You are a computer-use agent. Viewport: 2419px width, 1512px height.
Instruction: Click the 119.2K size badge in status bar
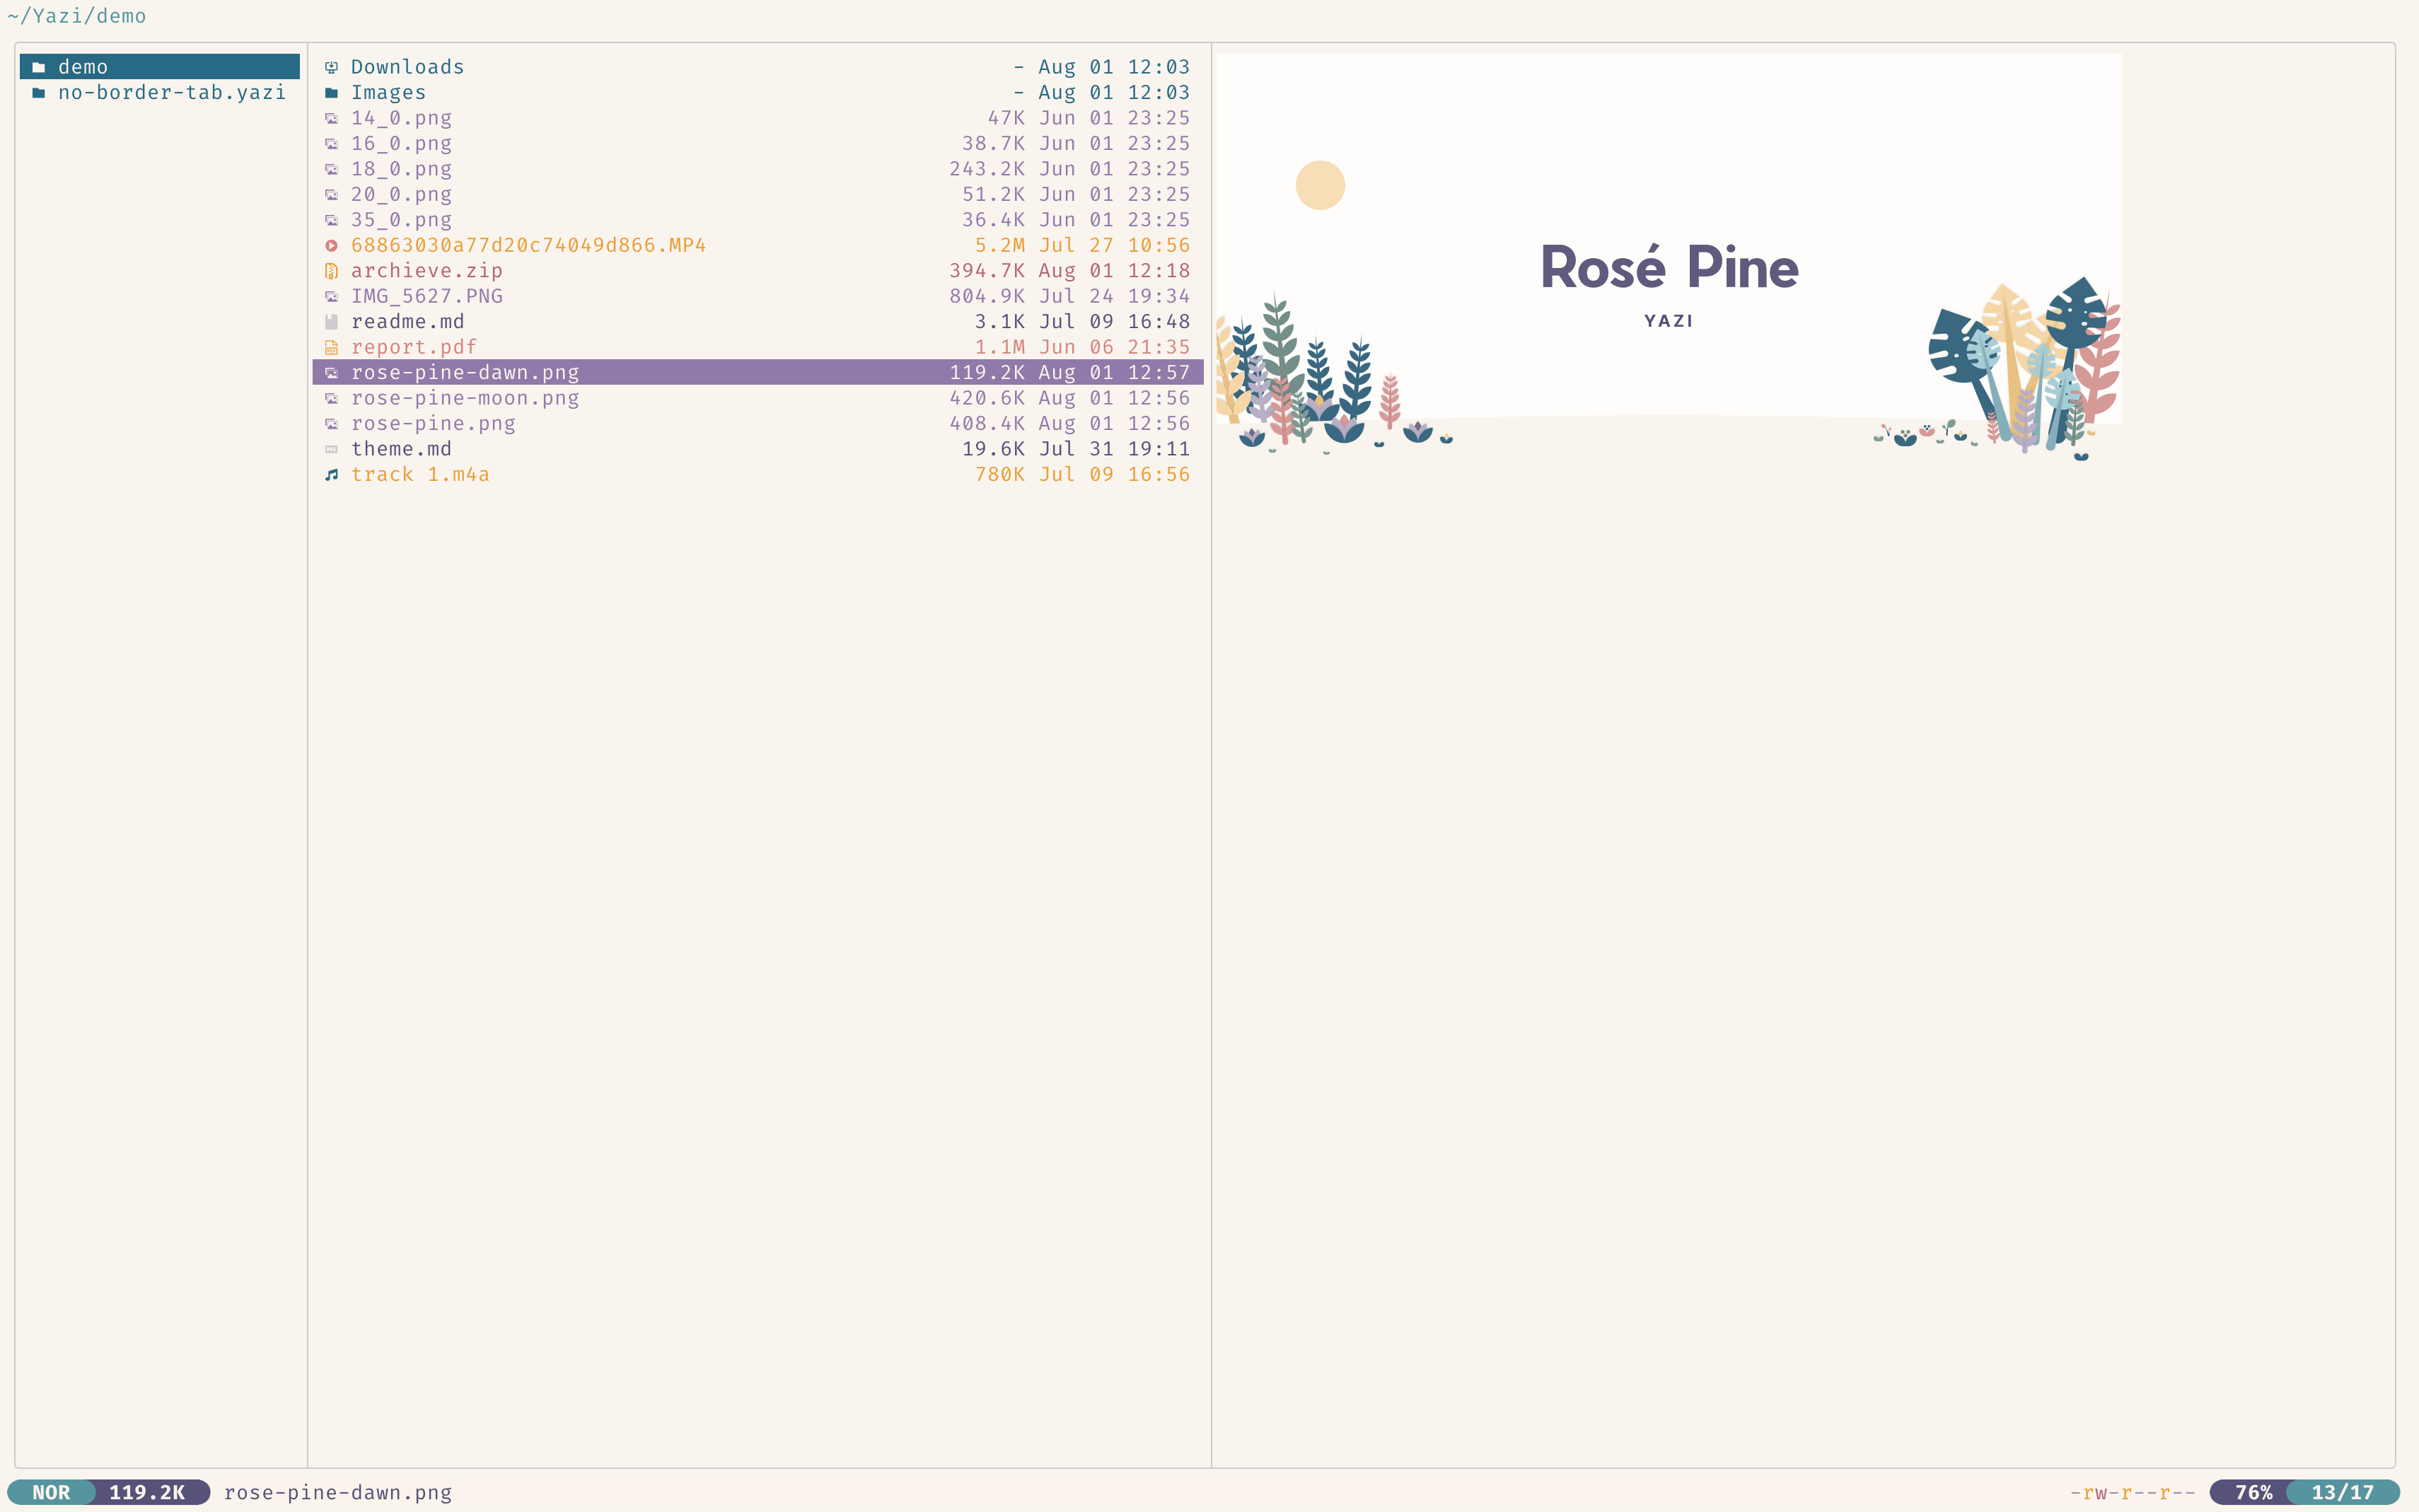(x=147, y=1492)
